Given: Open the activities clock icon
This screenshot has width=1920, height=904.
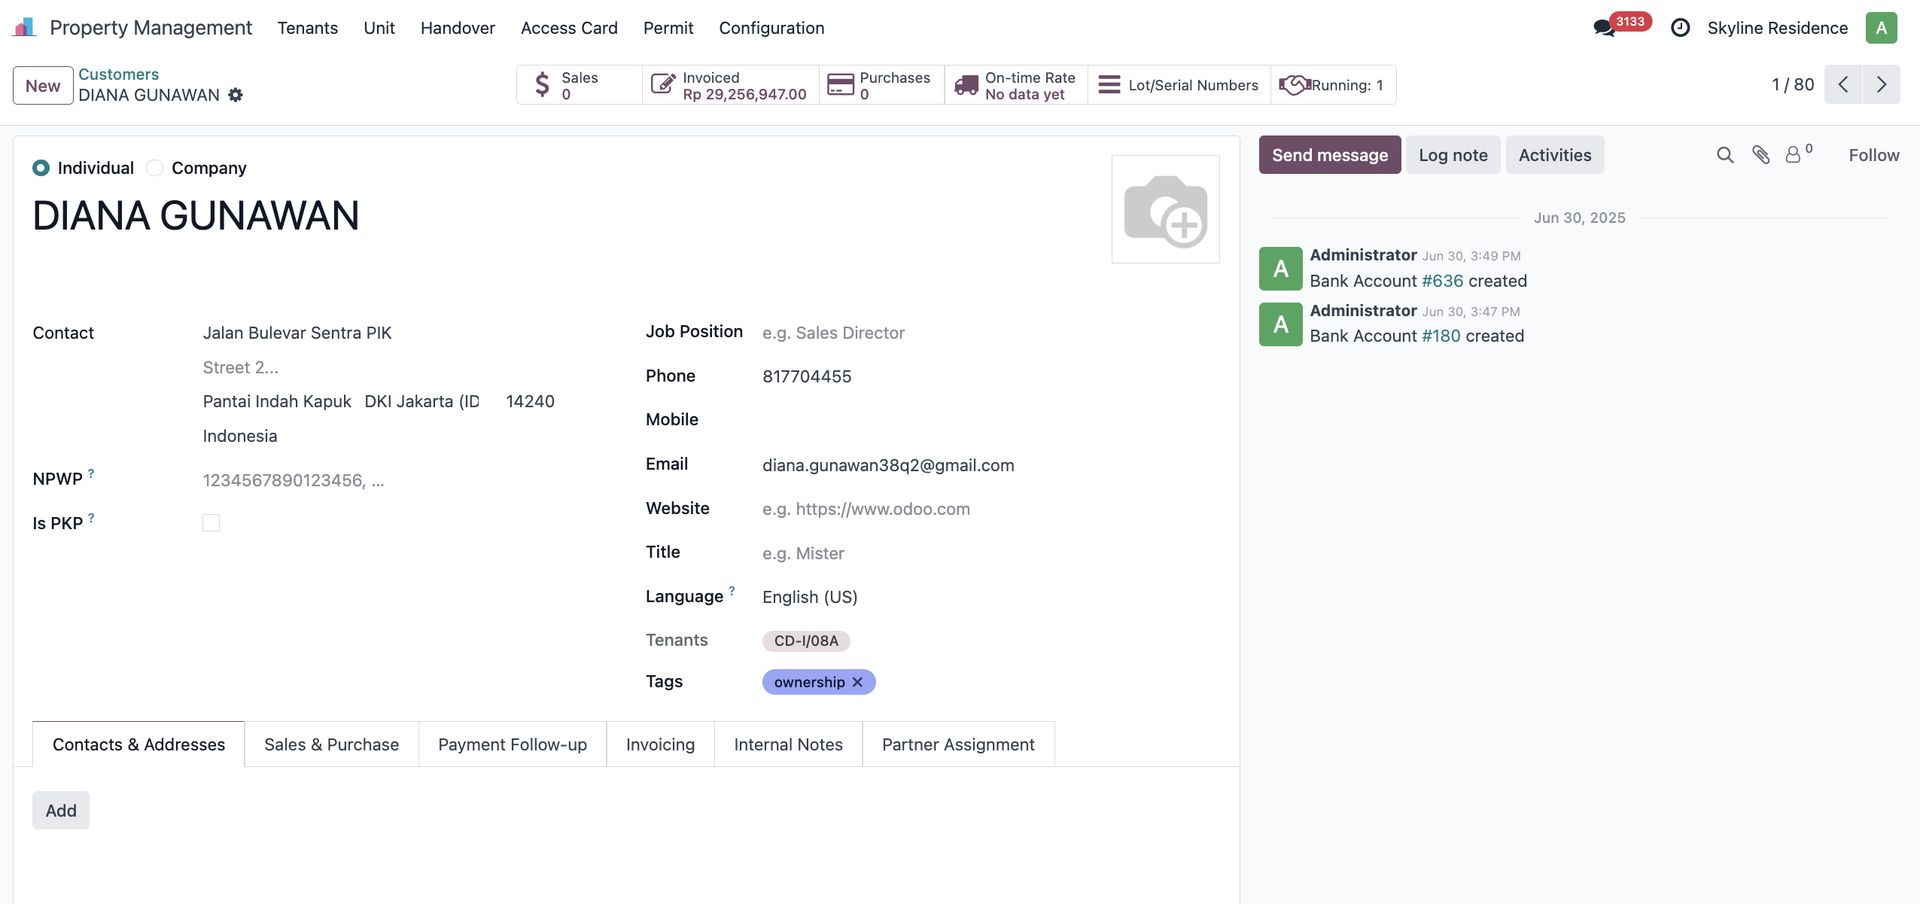Looking at the screenshot, I should [1680, 28].
